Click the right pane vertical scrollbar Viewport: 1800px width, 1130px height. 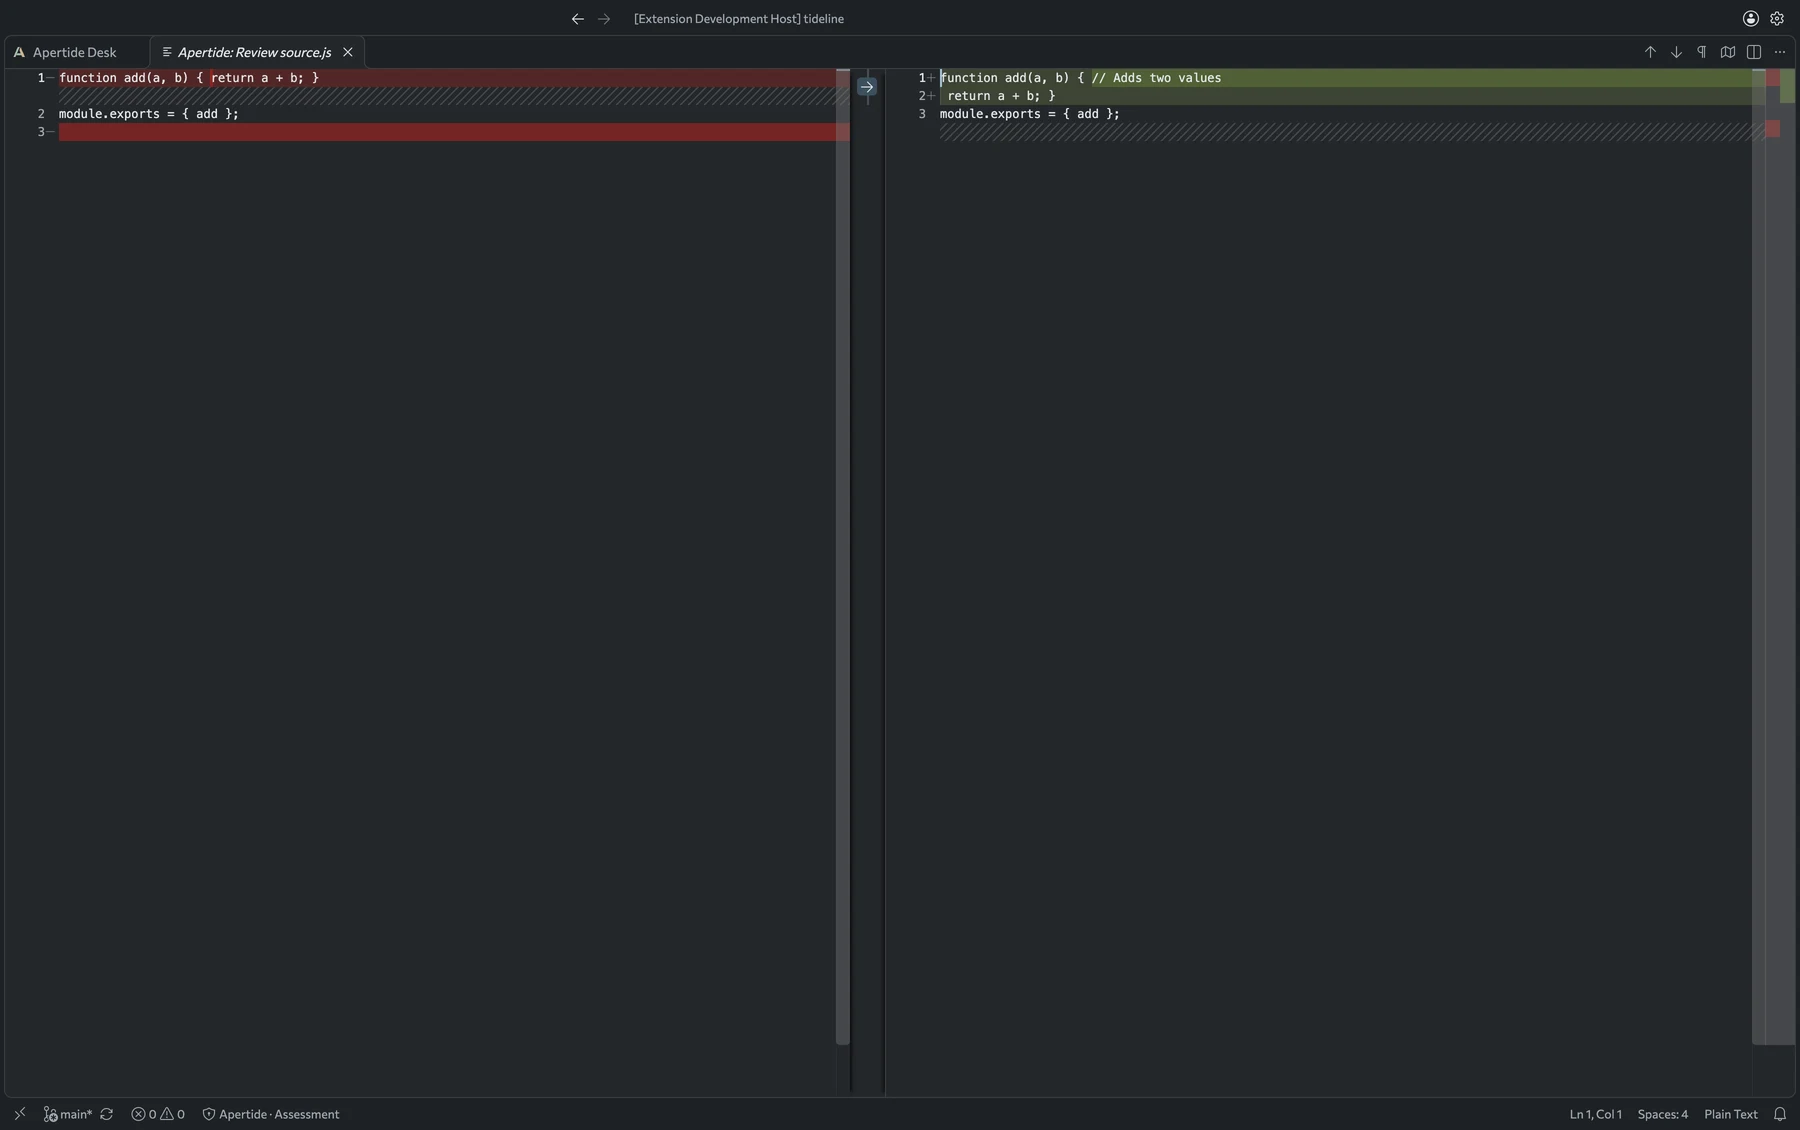click(1759, 557)
